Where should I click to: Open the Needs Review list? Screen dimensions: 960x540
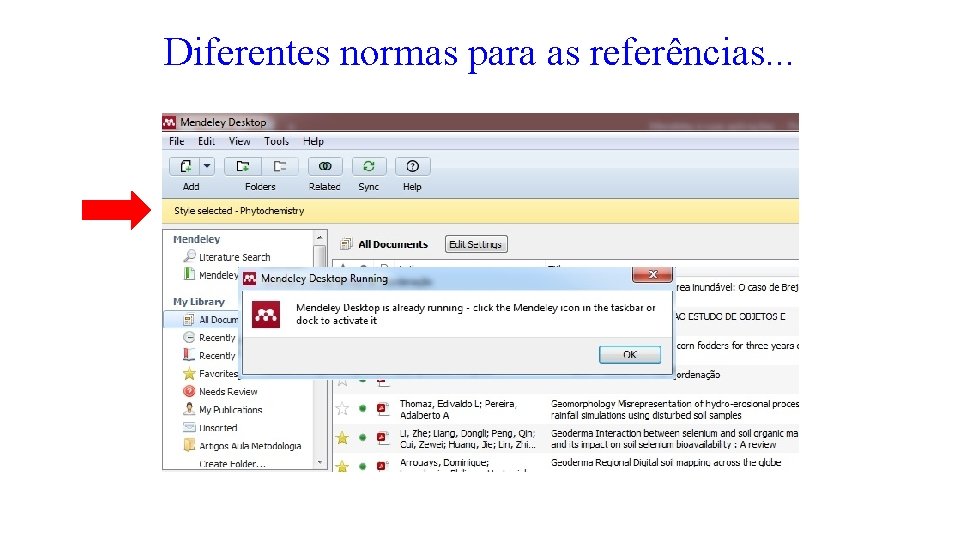point(228,392)
